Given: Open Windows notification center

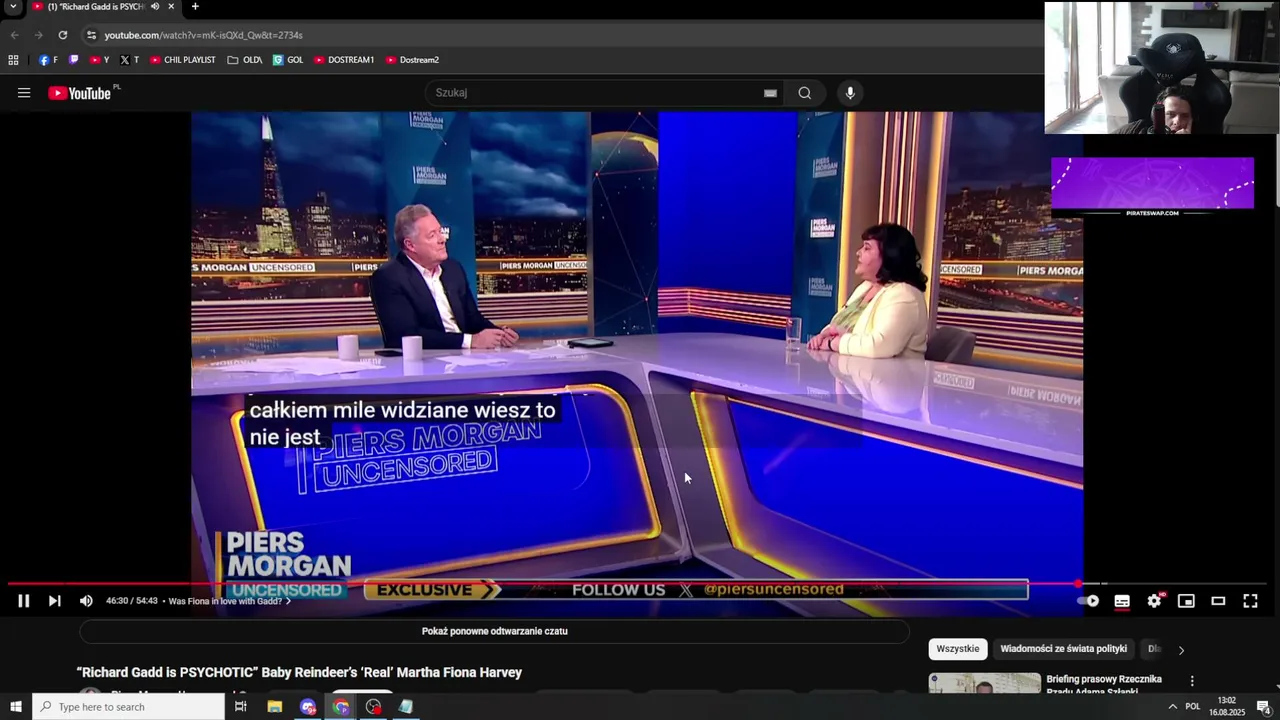Looking at the screenshot, I should (1263, 707).
